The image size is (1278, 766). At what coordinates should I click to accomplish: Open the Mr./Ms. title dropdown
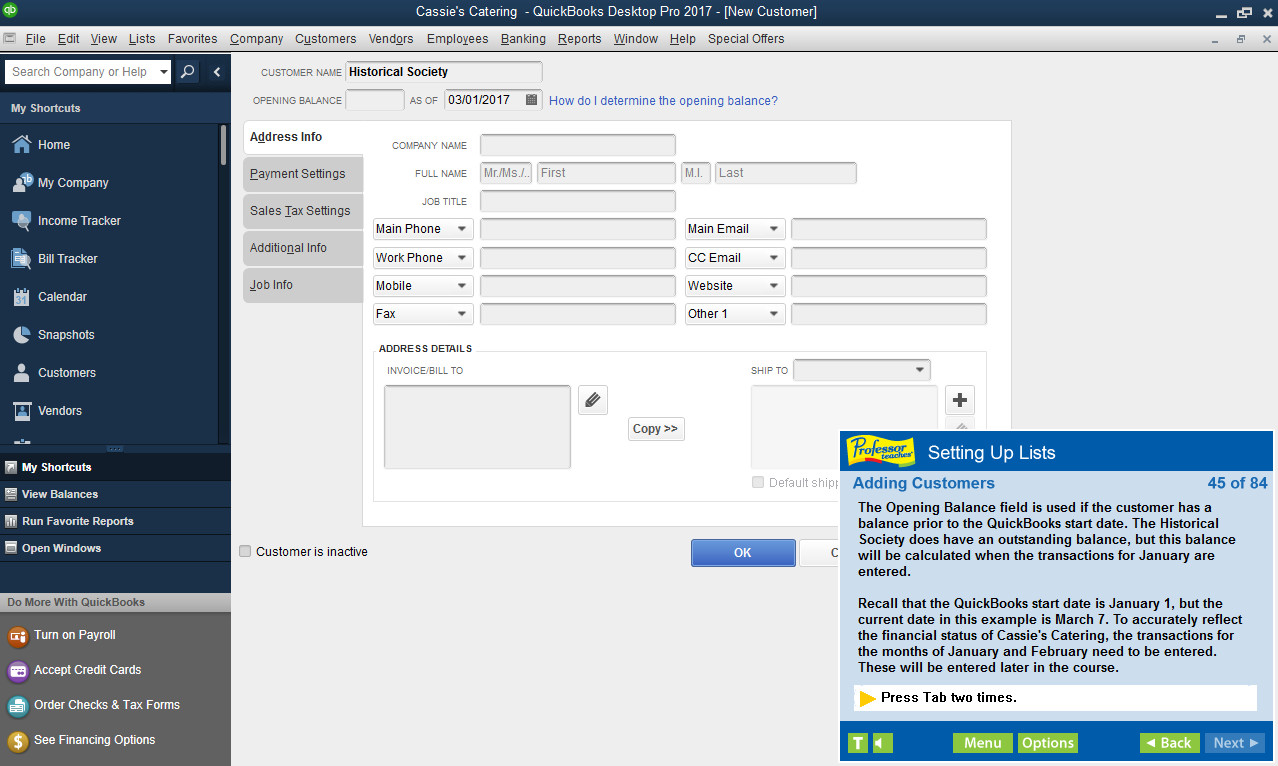[505, 172]
